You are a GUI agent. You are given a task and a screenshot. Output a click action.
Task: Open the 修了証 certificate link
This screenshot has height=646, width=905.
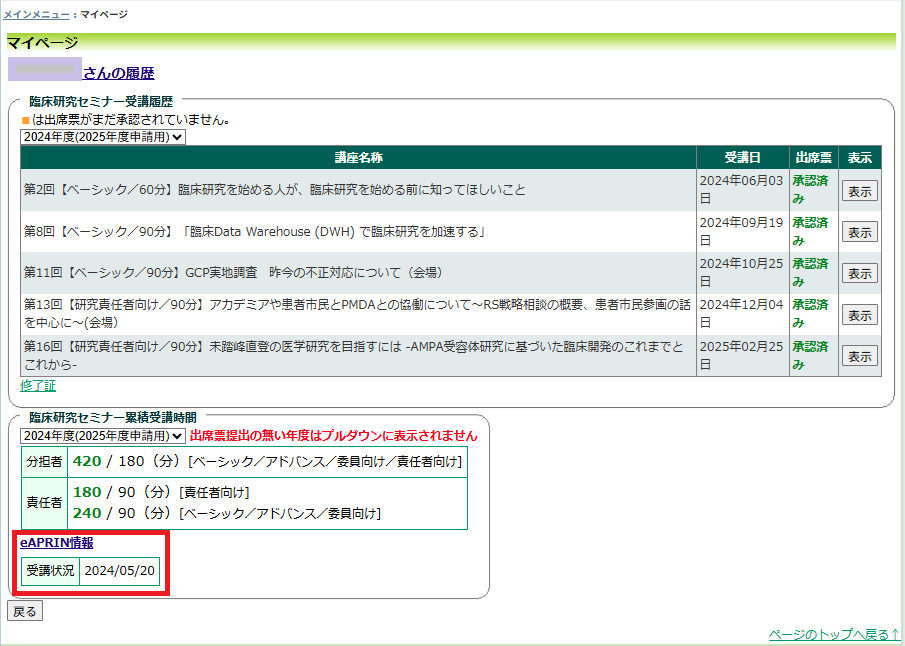(x=38, y=385)
